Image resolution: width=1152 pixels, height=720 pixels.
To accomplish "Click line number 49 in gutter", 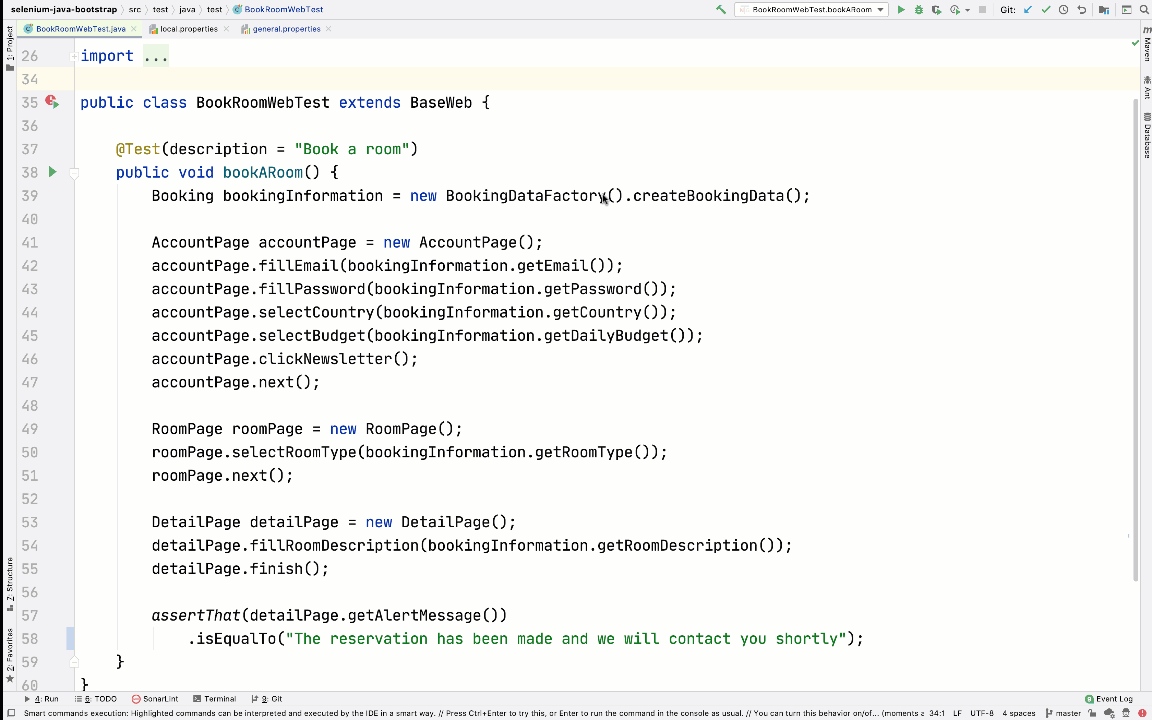I will tap(29, 429).
